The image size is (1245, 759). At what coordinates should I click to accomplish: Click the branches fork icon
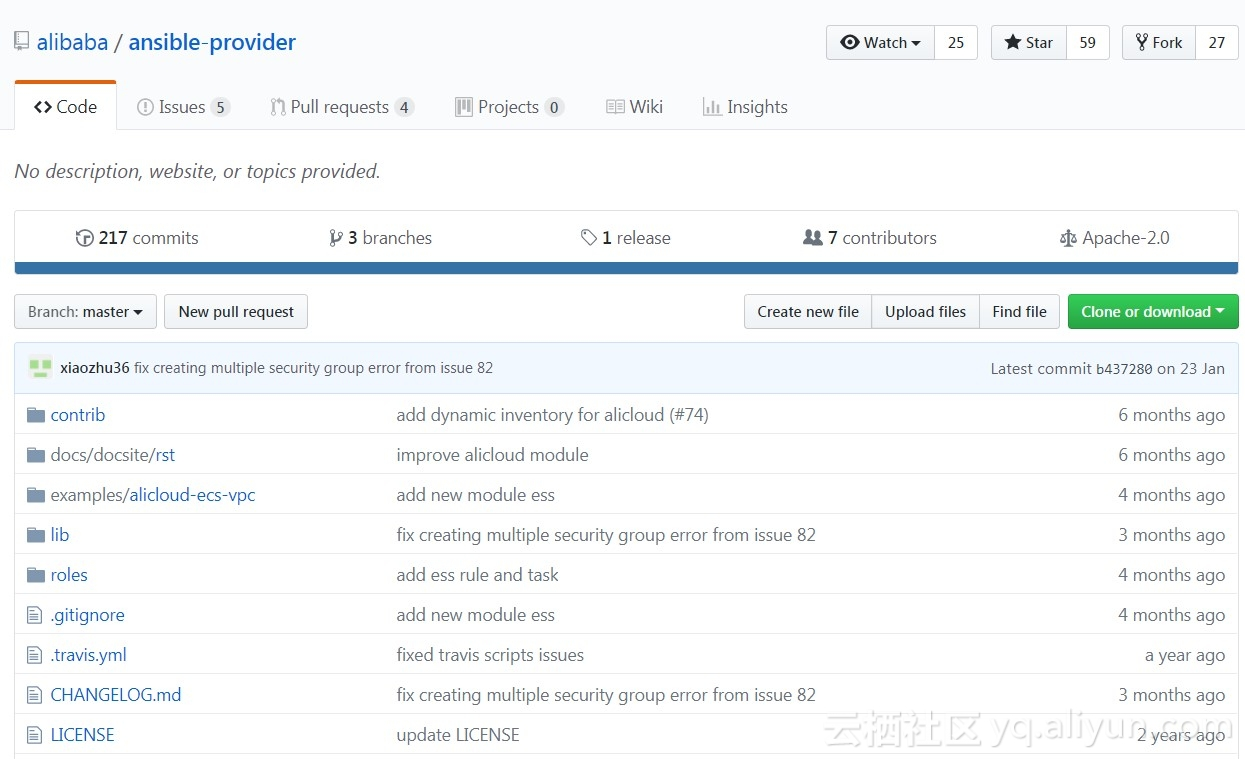(335, 238)
